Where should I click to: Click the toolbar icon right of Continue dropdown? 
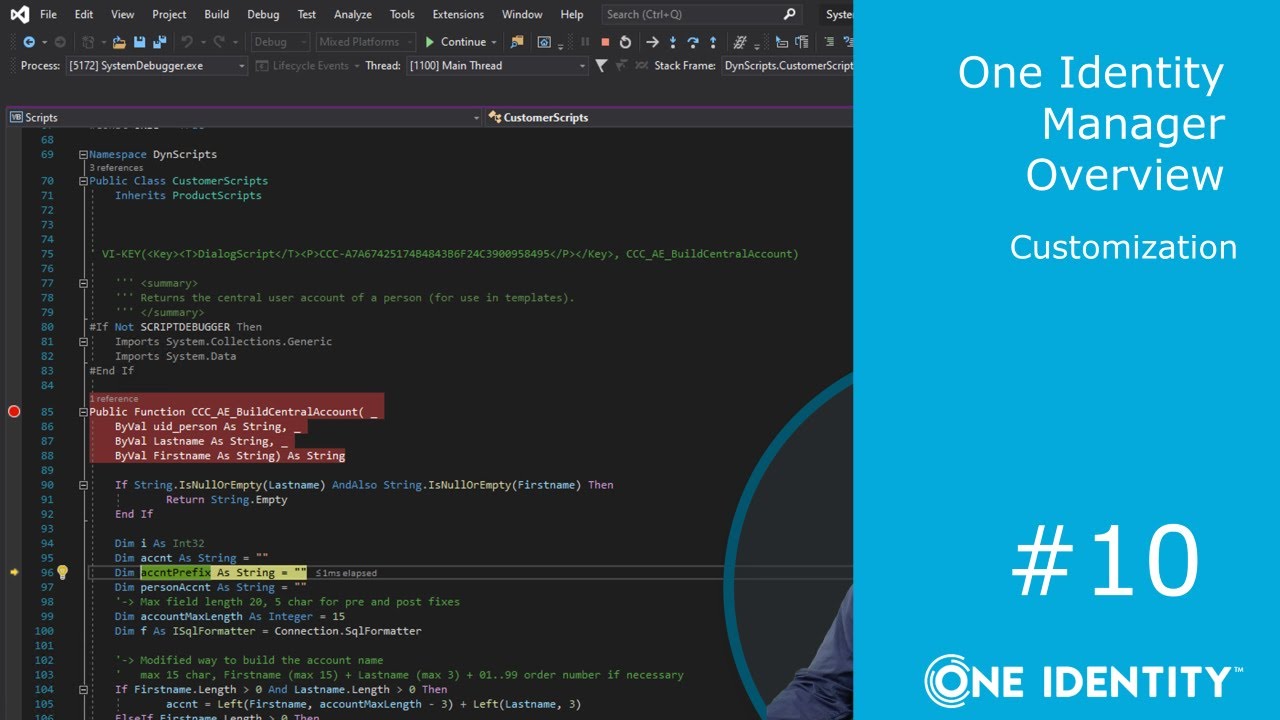pos(517,42)
